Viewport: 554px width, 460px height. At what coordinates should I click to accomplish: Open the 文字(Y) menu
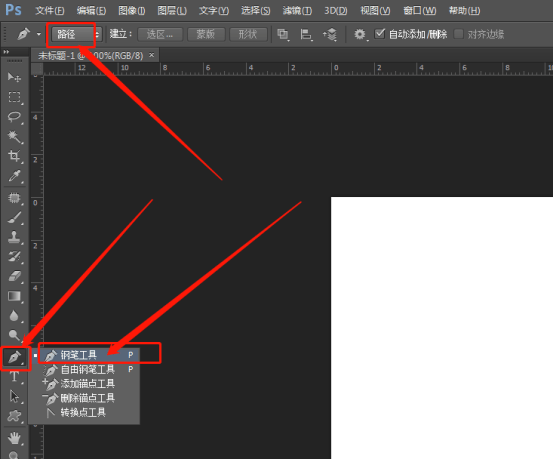point(214,11)
